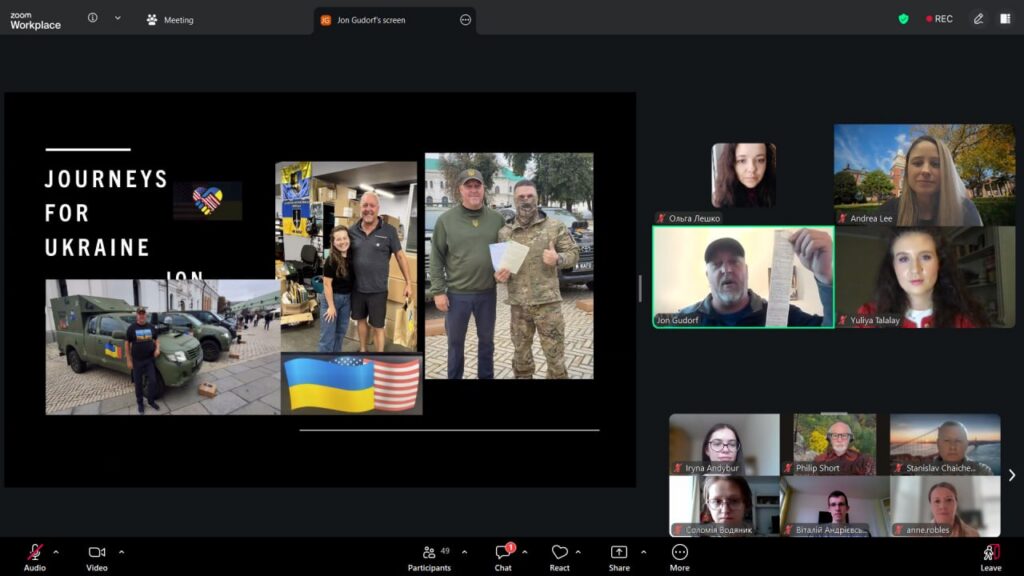1024x576 pixels.
Task: Expand the audio options chevron
Action: (x=56, y=551)
